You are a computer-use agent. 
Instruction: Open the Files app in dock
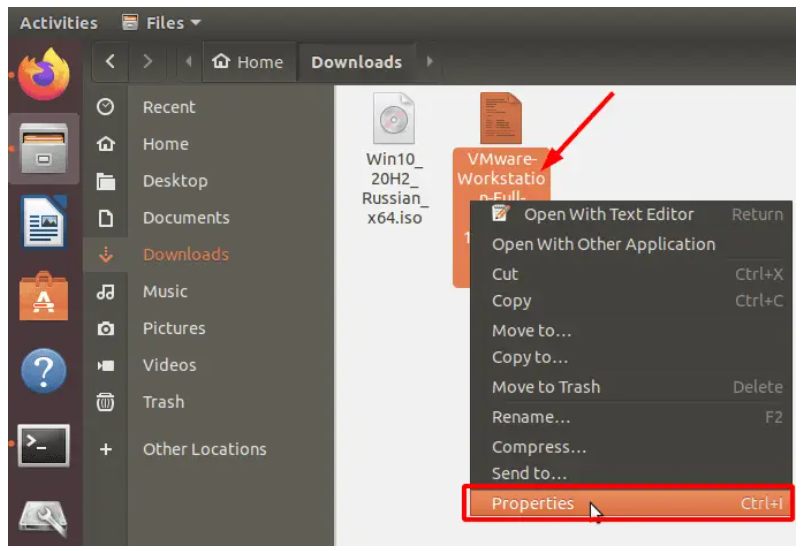[x=44, y=149]
